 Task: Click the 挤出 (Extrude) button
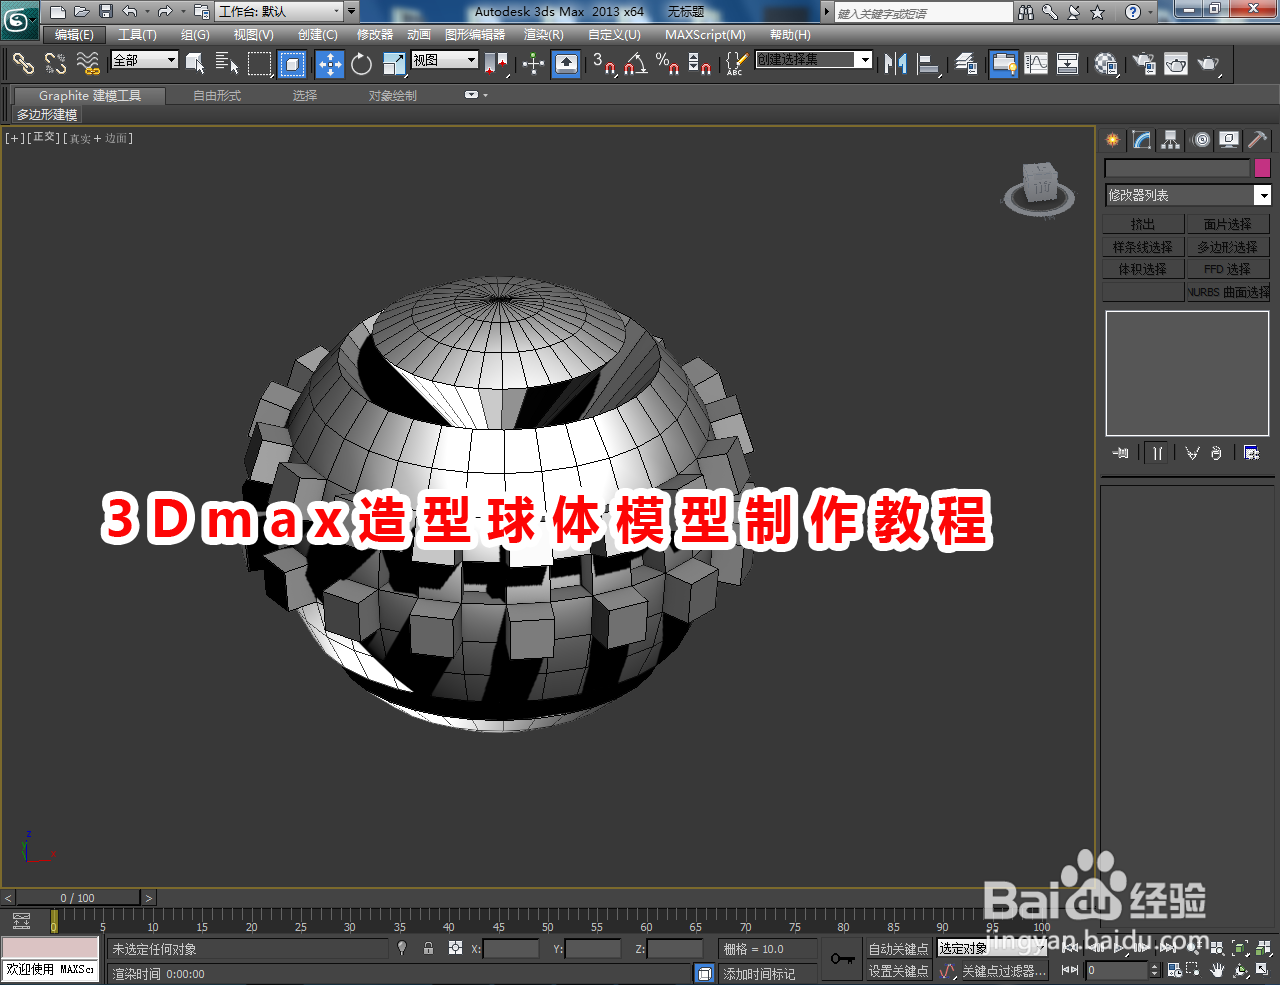(1143, 223)
